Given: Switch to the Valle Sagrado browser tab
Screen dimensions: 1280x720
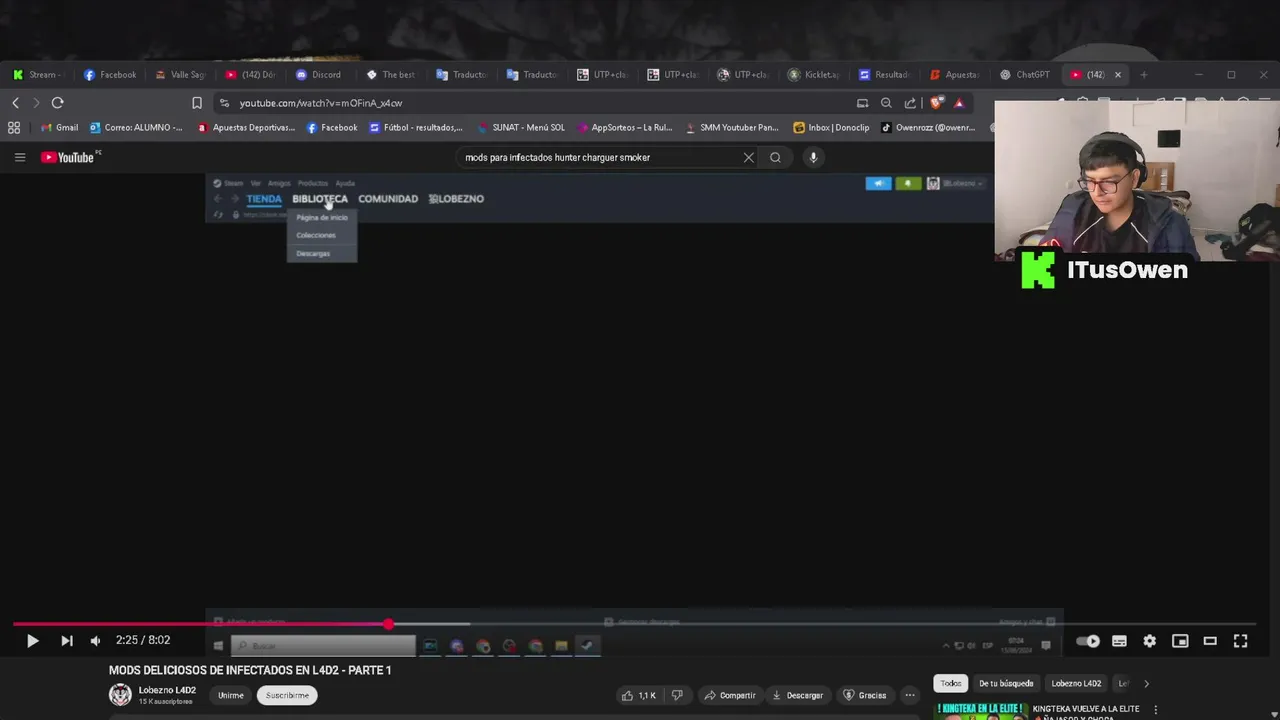Looking at the screenshot, I should [180, 75].
